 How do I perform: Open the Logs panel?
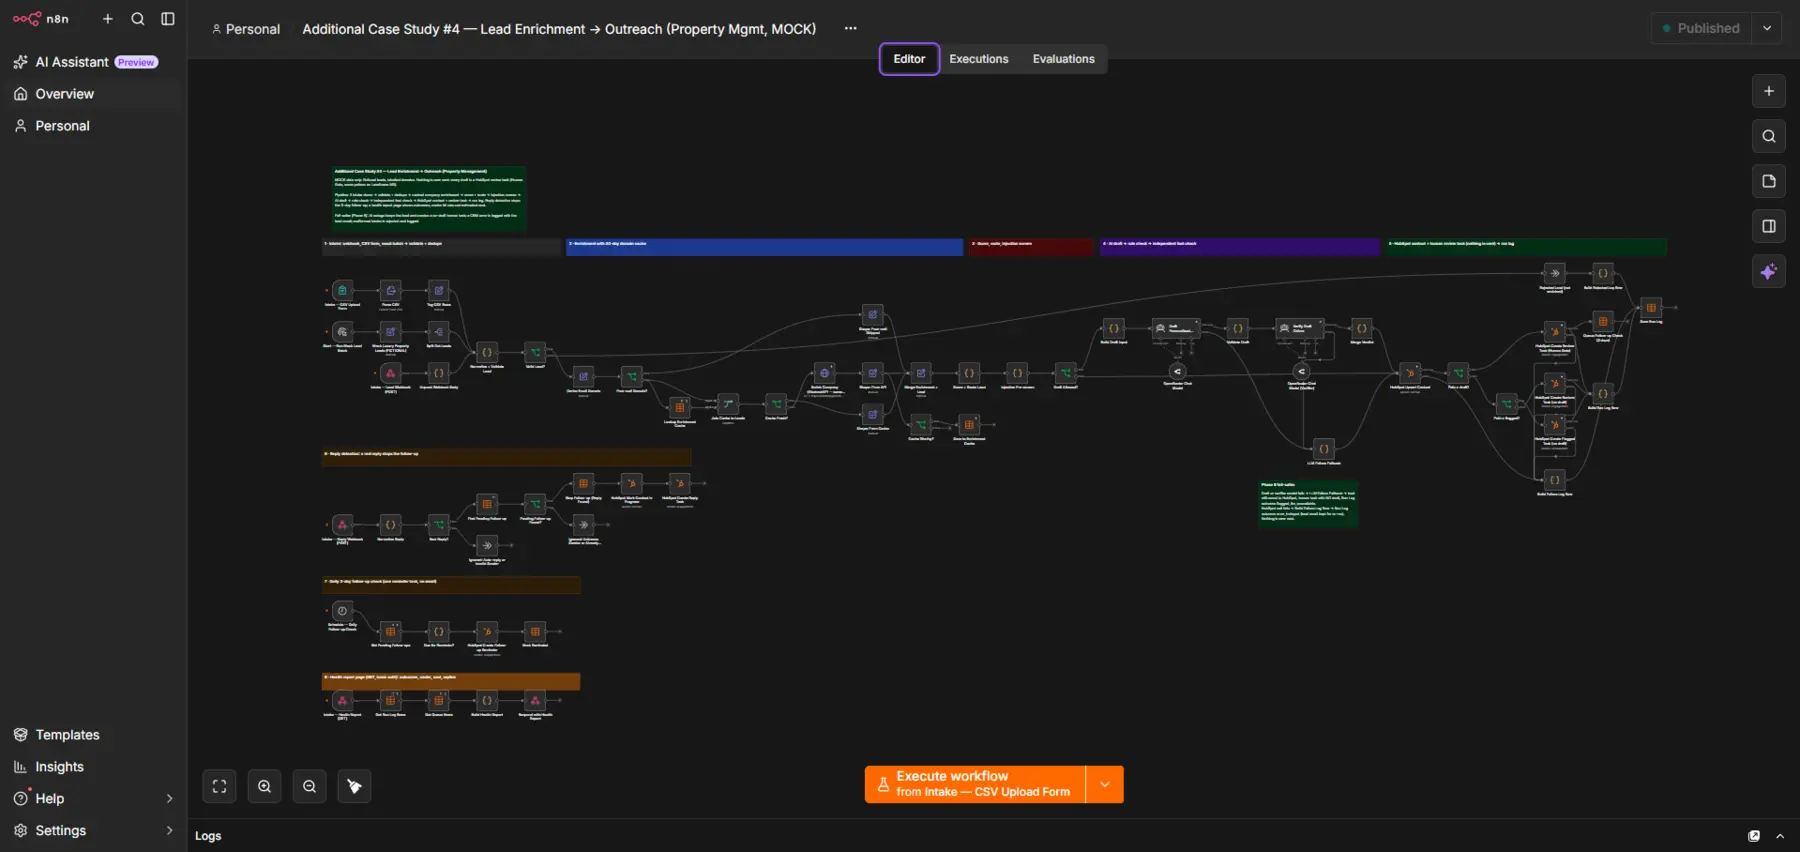point(208,836)
